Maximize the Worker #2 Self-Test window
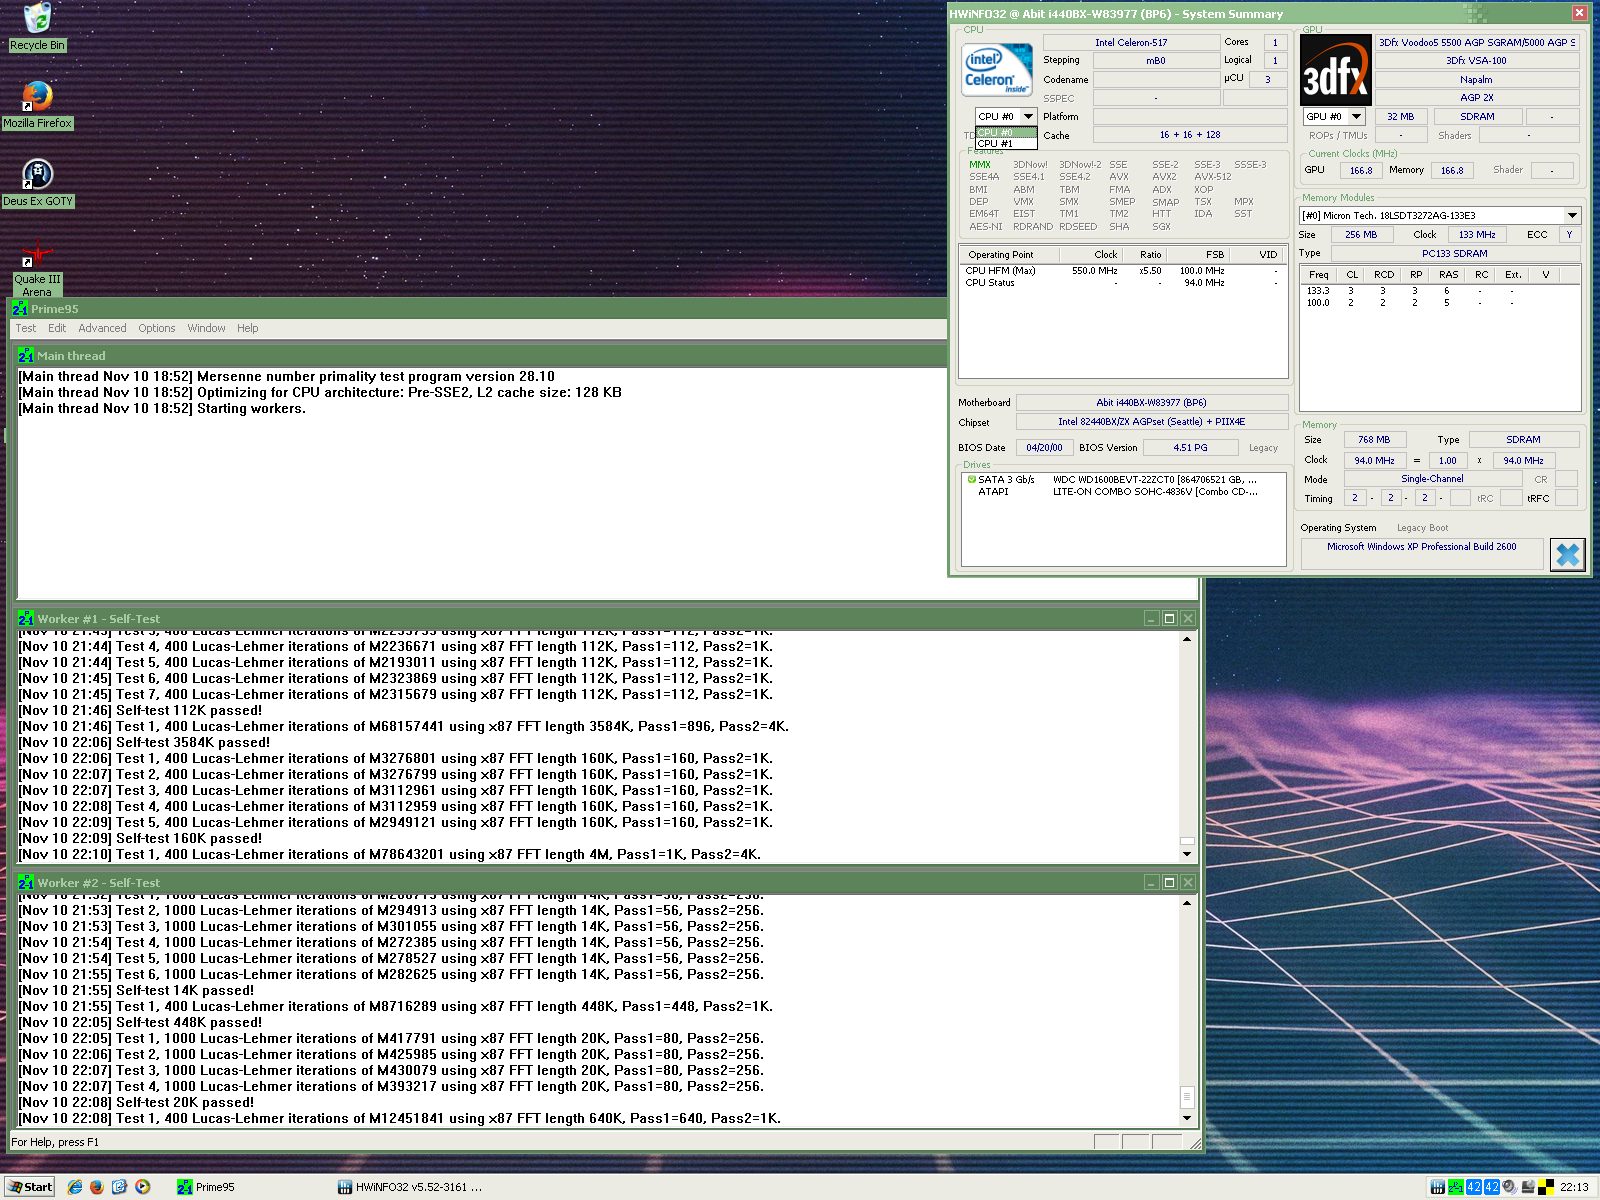This screenshot has width=1600, height=1200. tap(1169, 883)
